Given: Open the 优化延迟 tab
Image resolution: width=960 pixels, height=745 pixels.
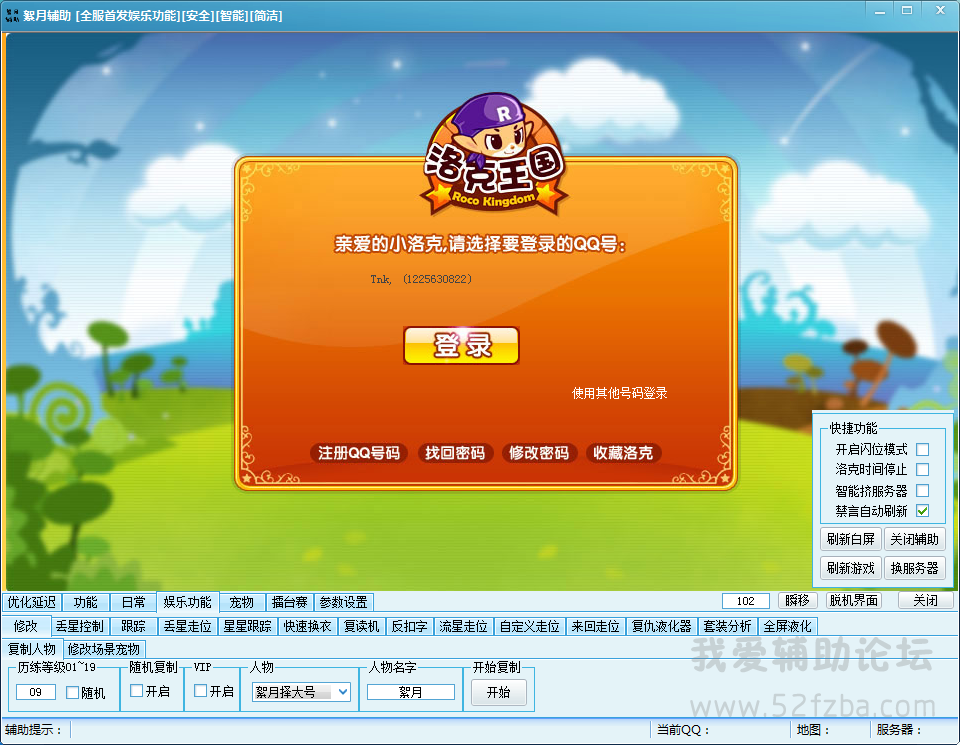Looking at the screenshot, I should pos(32,602).
